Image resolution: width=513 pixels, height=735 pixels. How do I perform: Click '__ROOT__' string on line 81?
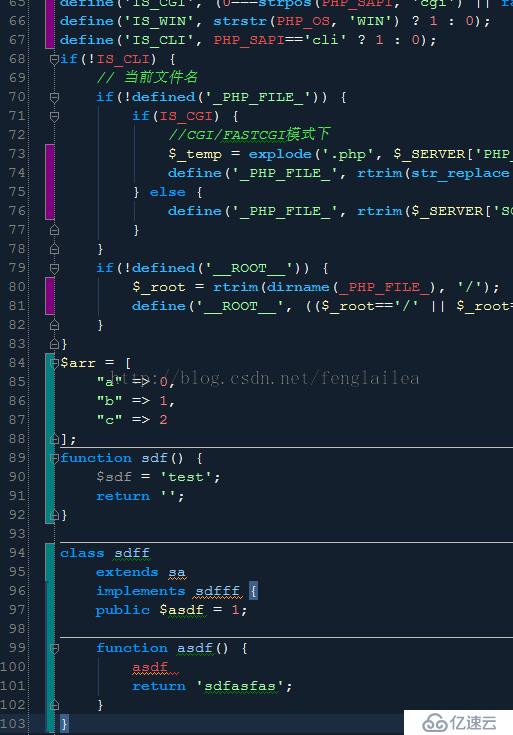[x=240, y=306]
